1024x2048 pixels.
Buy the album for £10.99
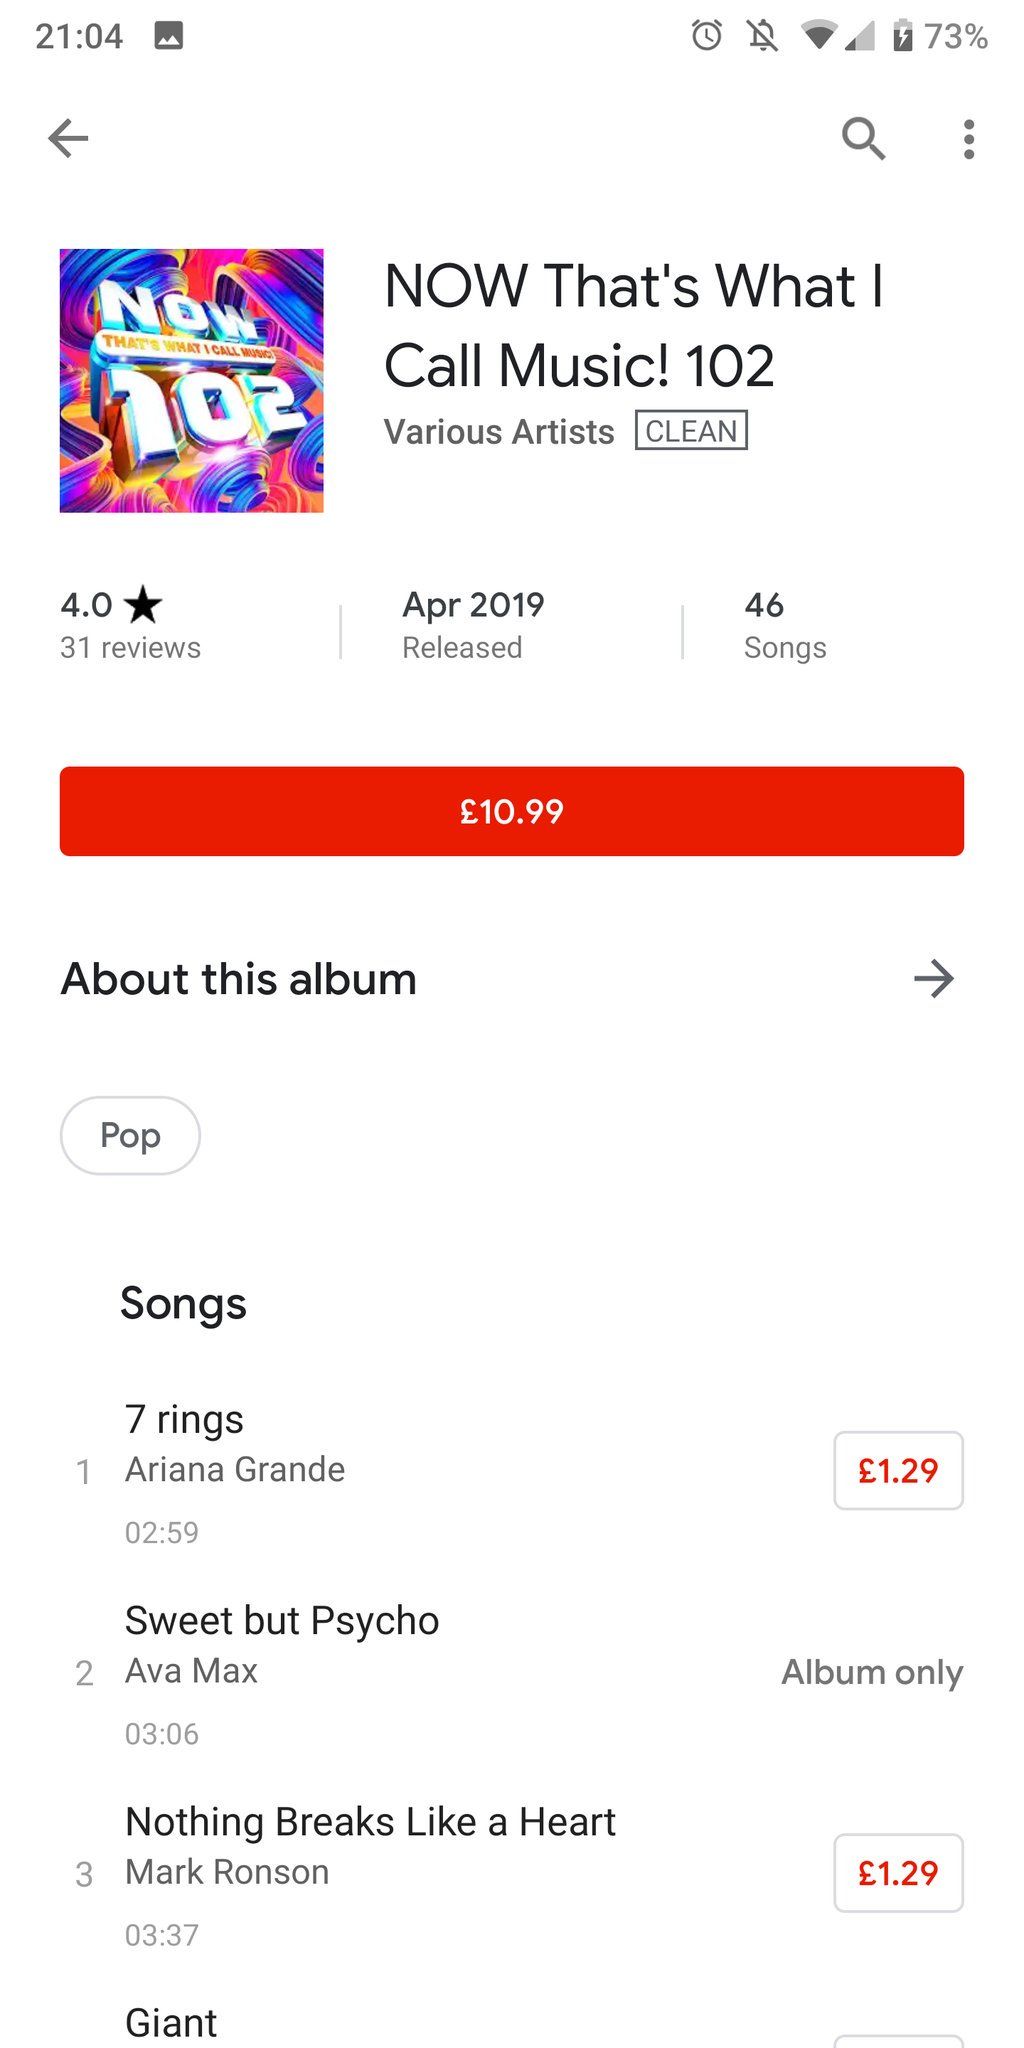511,811
